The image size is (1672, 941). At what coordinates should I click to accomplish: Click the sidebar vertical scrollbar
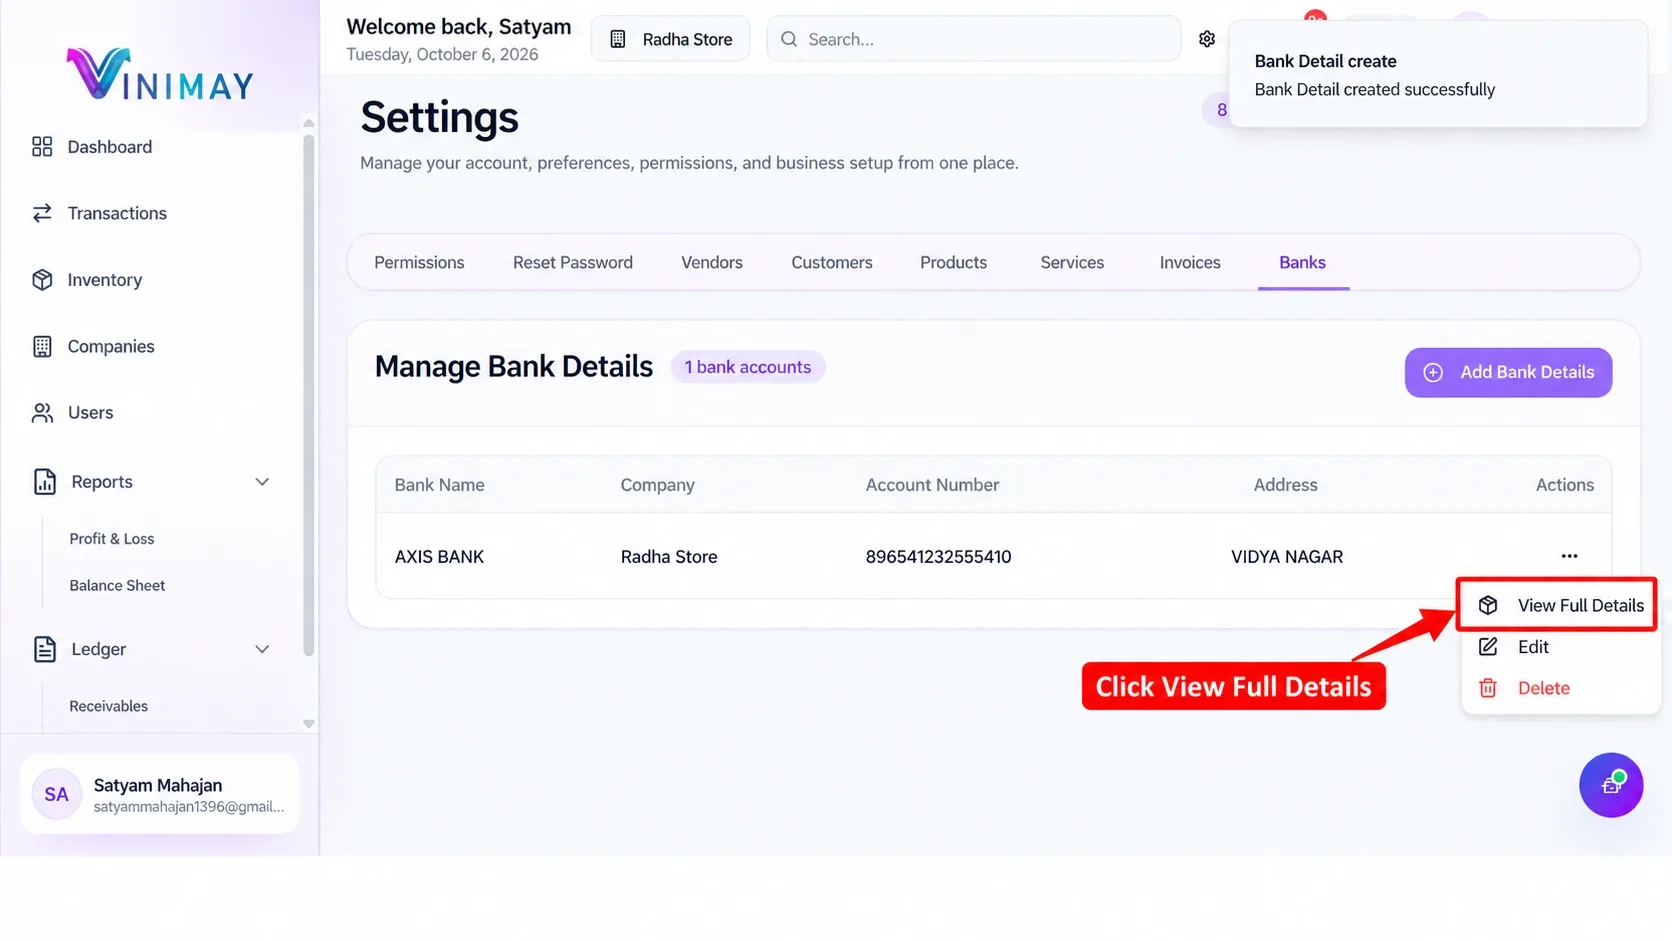tap(309, 395)
